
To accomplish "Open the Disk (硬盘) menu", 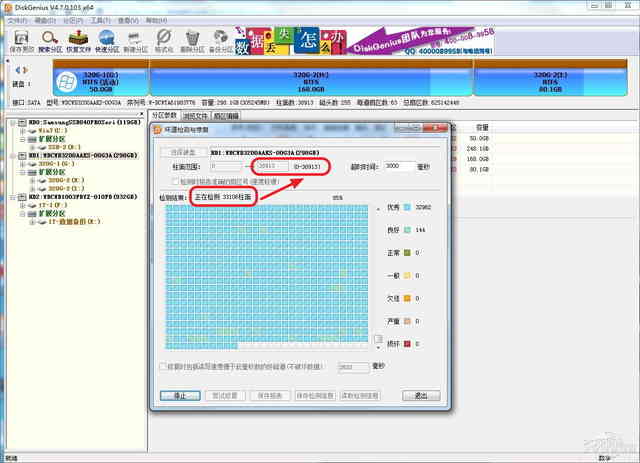I will (x=45, y=20).
